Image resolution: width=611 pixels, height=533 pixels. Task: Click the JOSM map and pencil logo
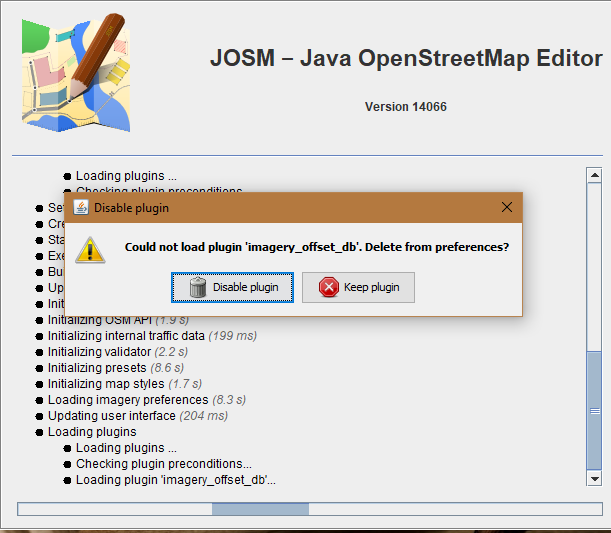74,72
